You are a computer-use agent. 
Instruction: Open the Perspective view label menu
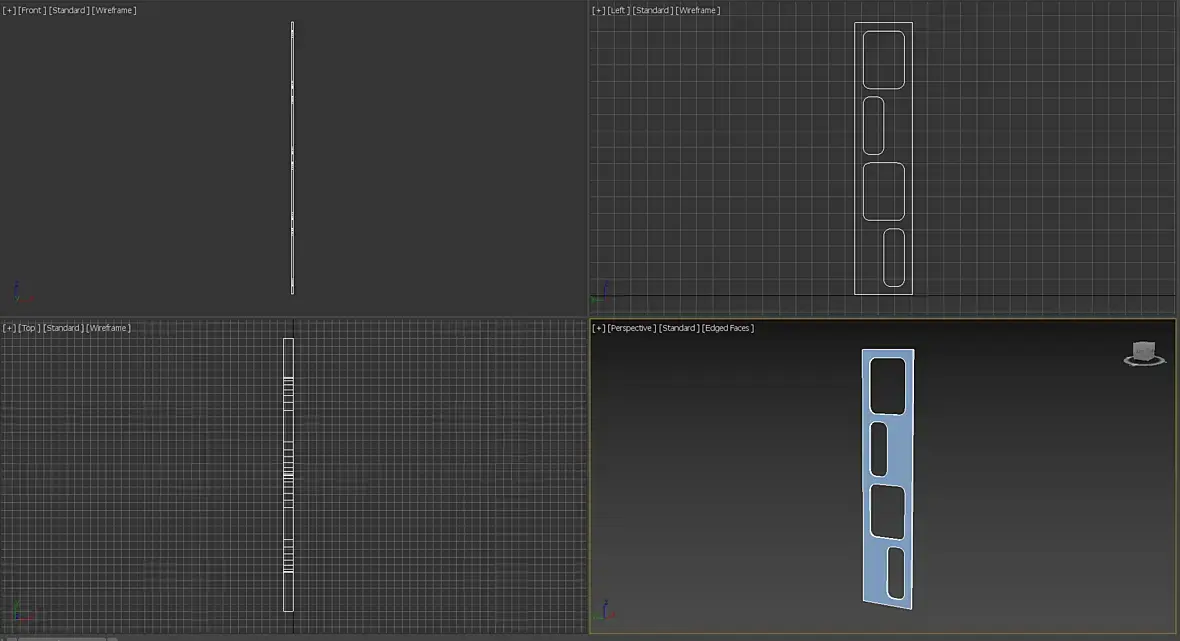pyautogui.click(x=632, y=328)
